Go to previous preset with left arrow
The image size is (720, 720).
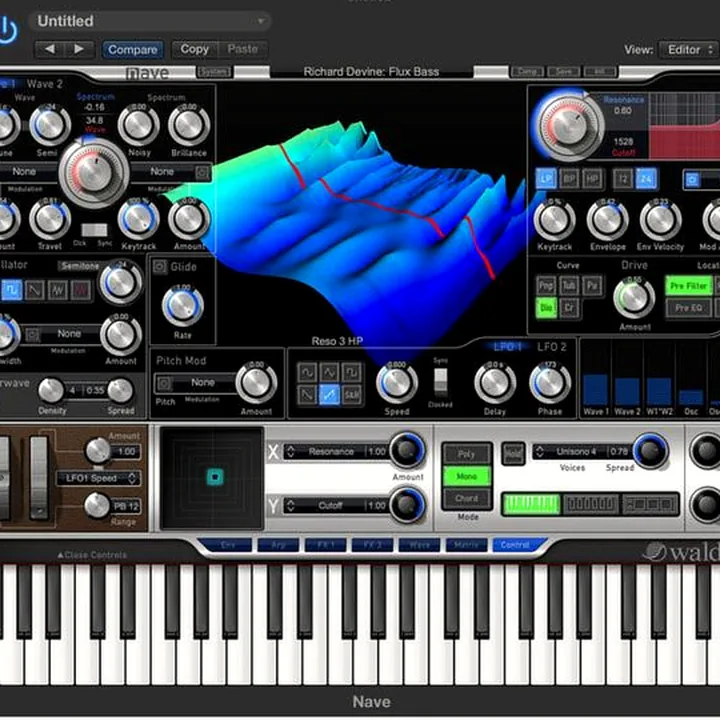[50, 49]
